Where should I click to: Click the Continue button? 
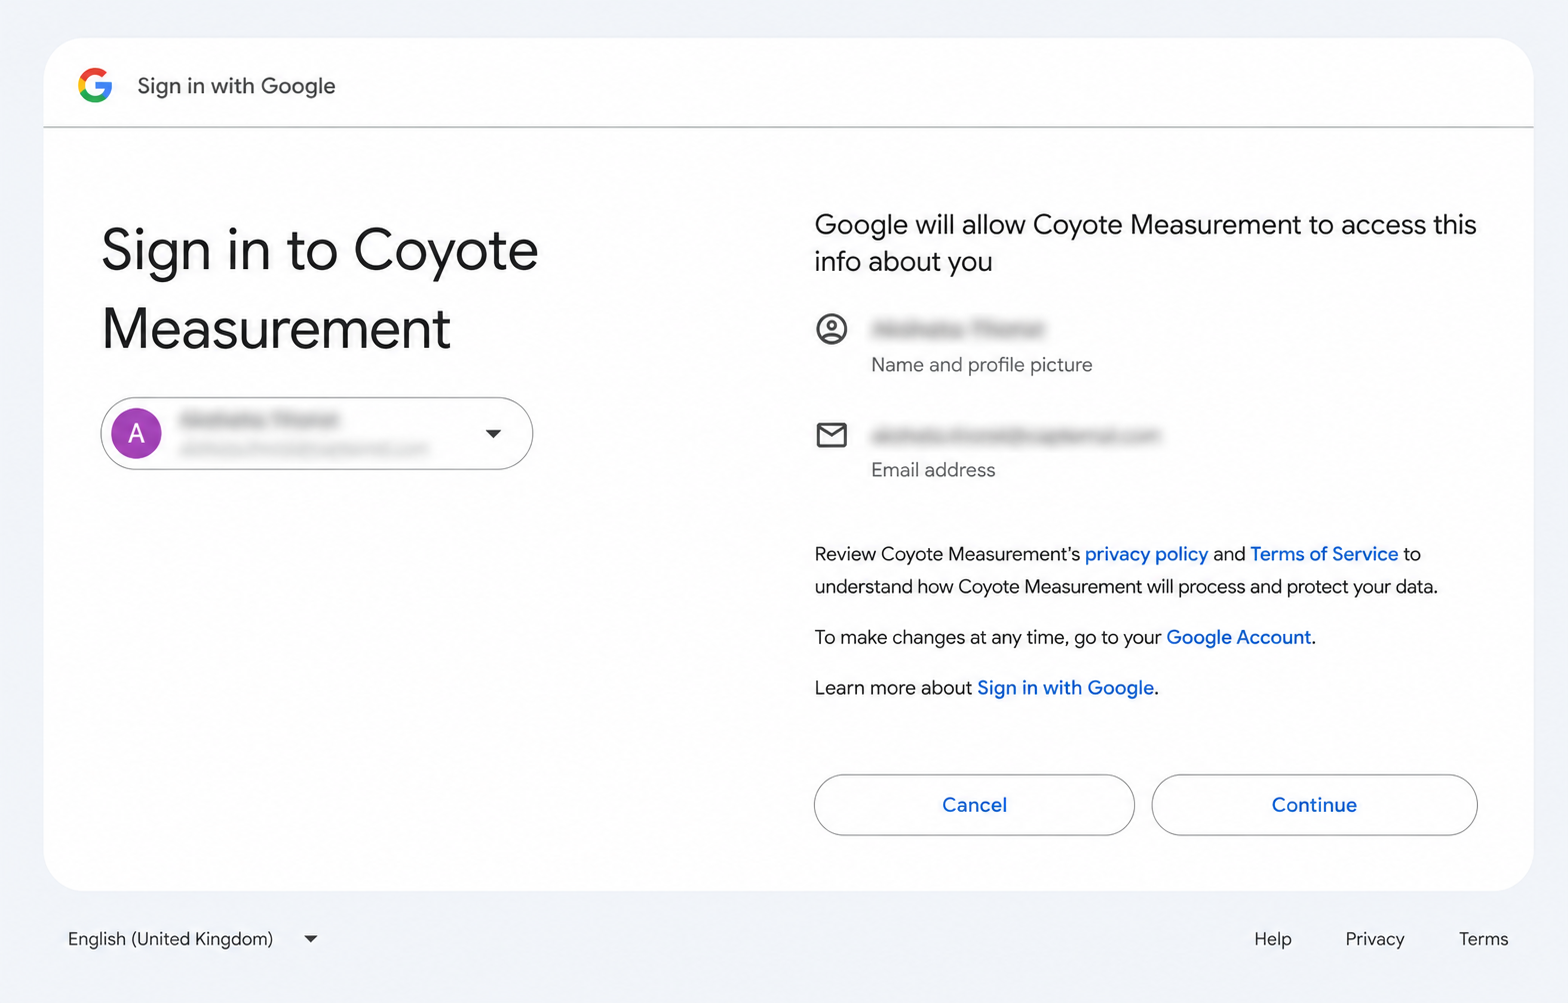1314,805
